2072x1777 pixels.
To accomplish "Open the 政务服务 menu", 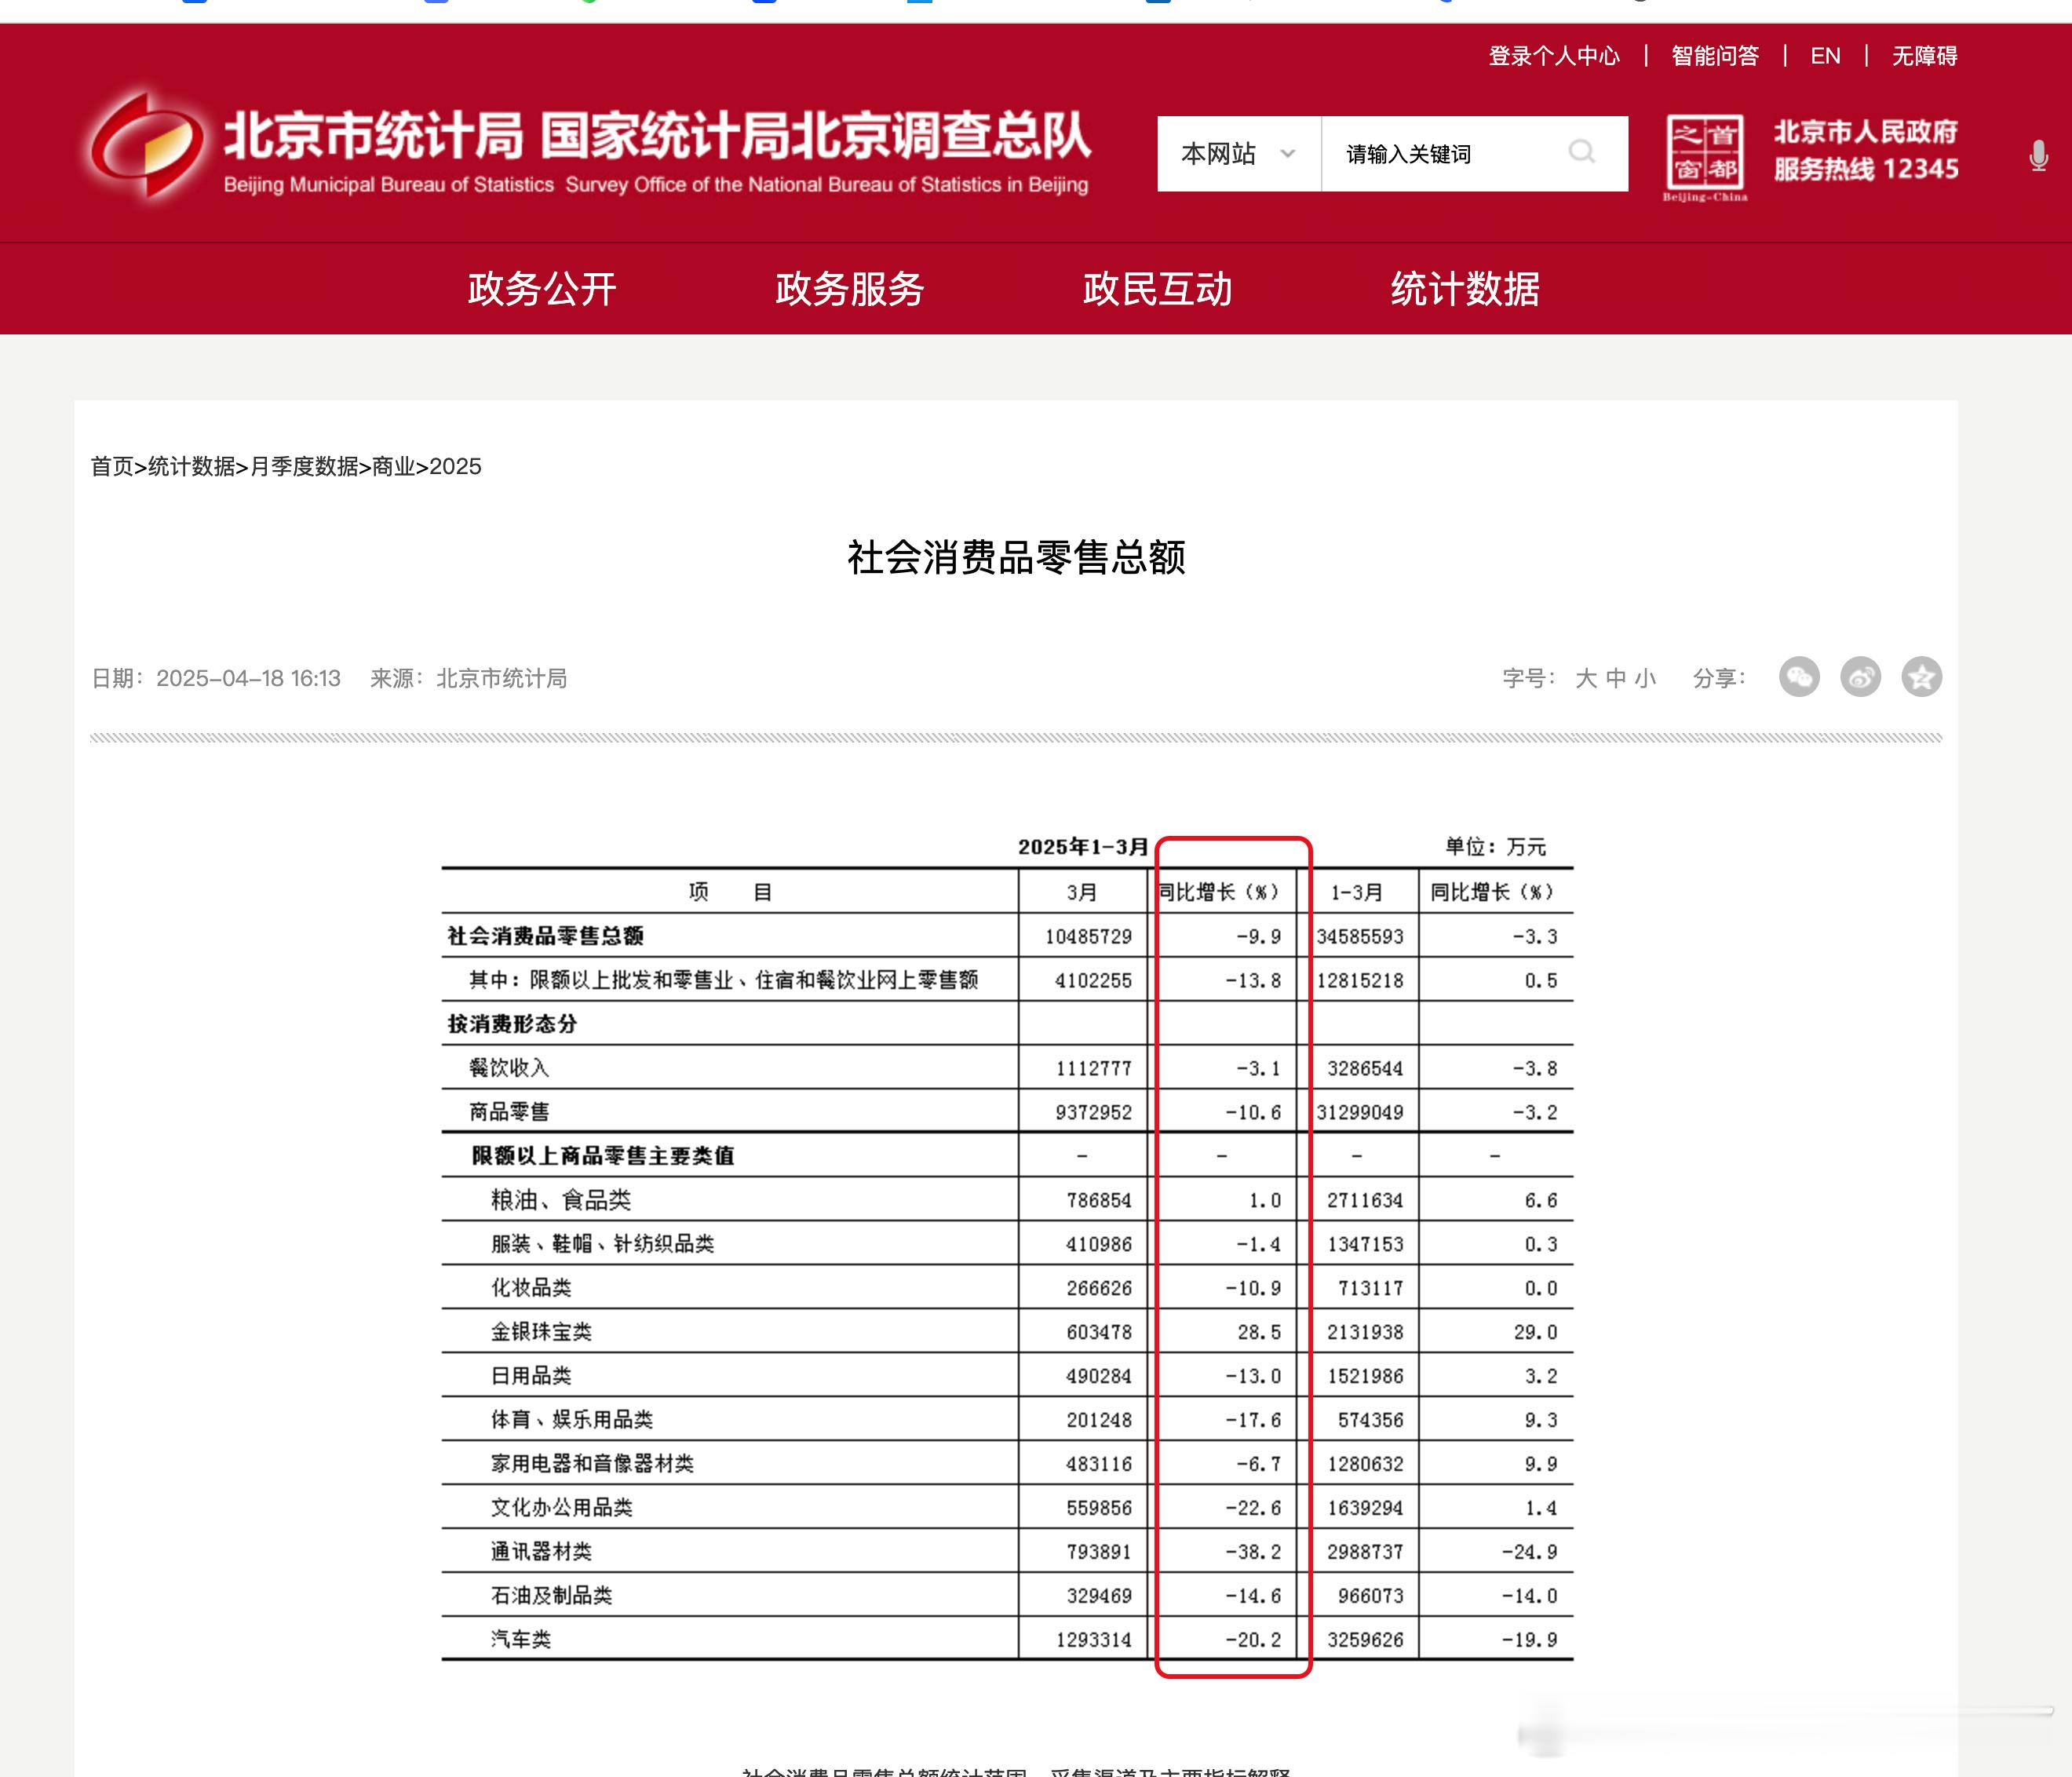I will point(850,289).
